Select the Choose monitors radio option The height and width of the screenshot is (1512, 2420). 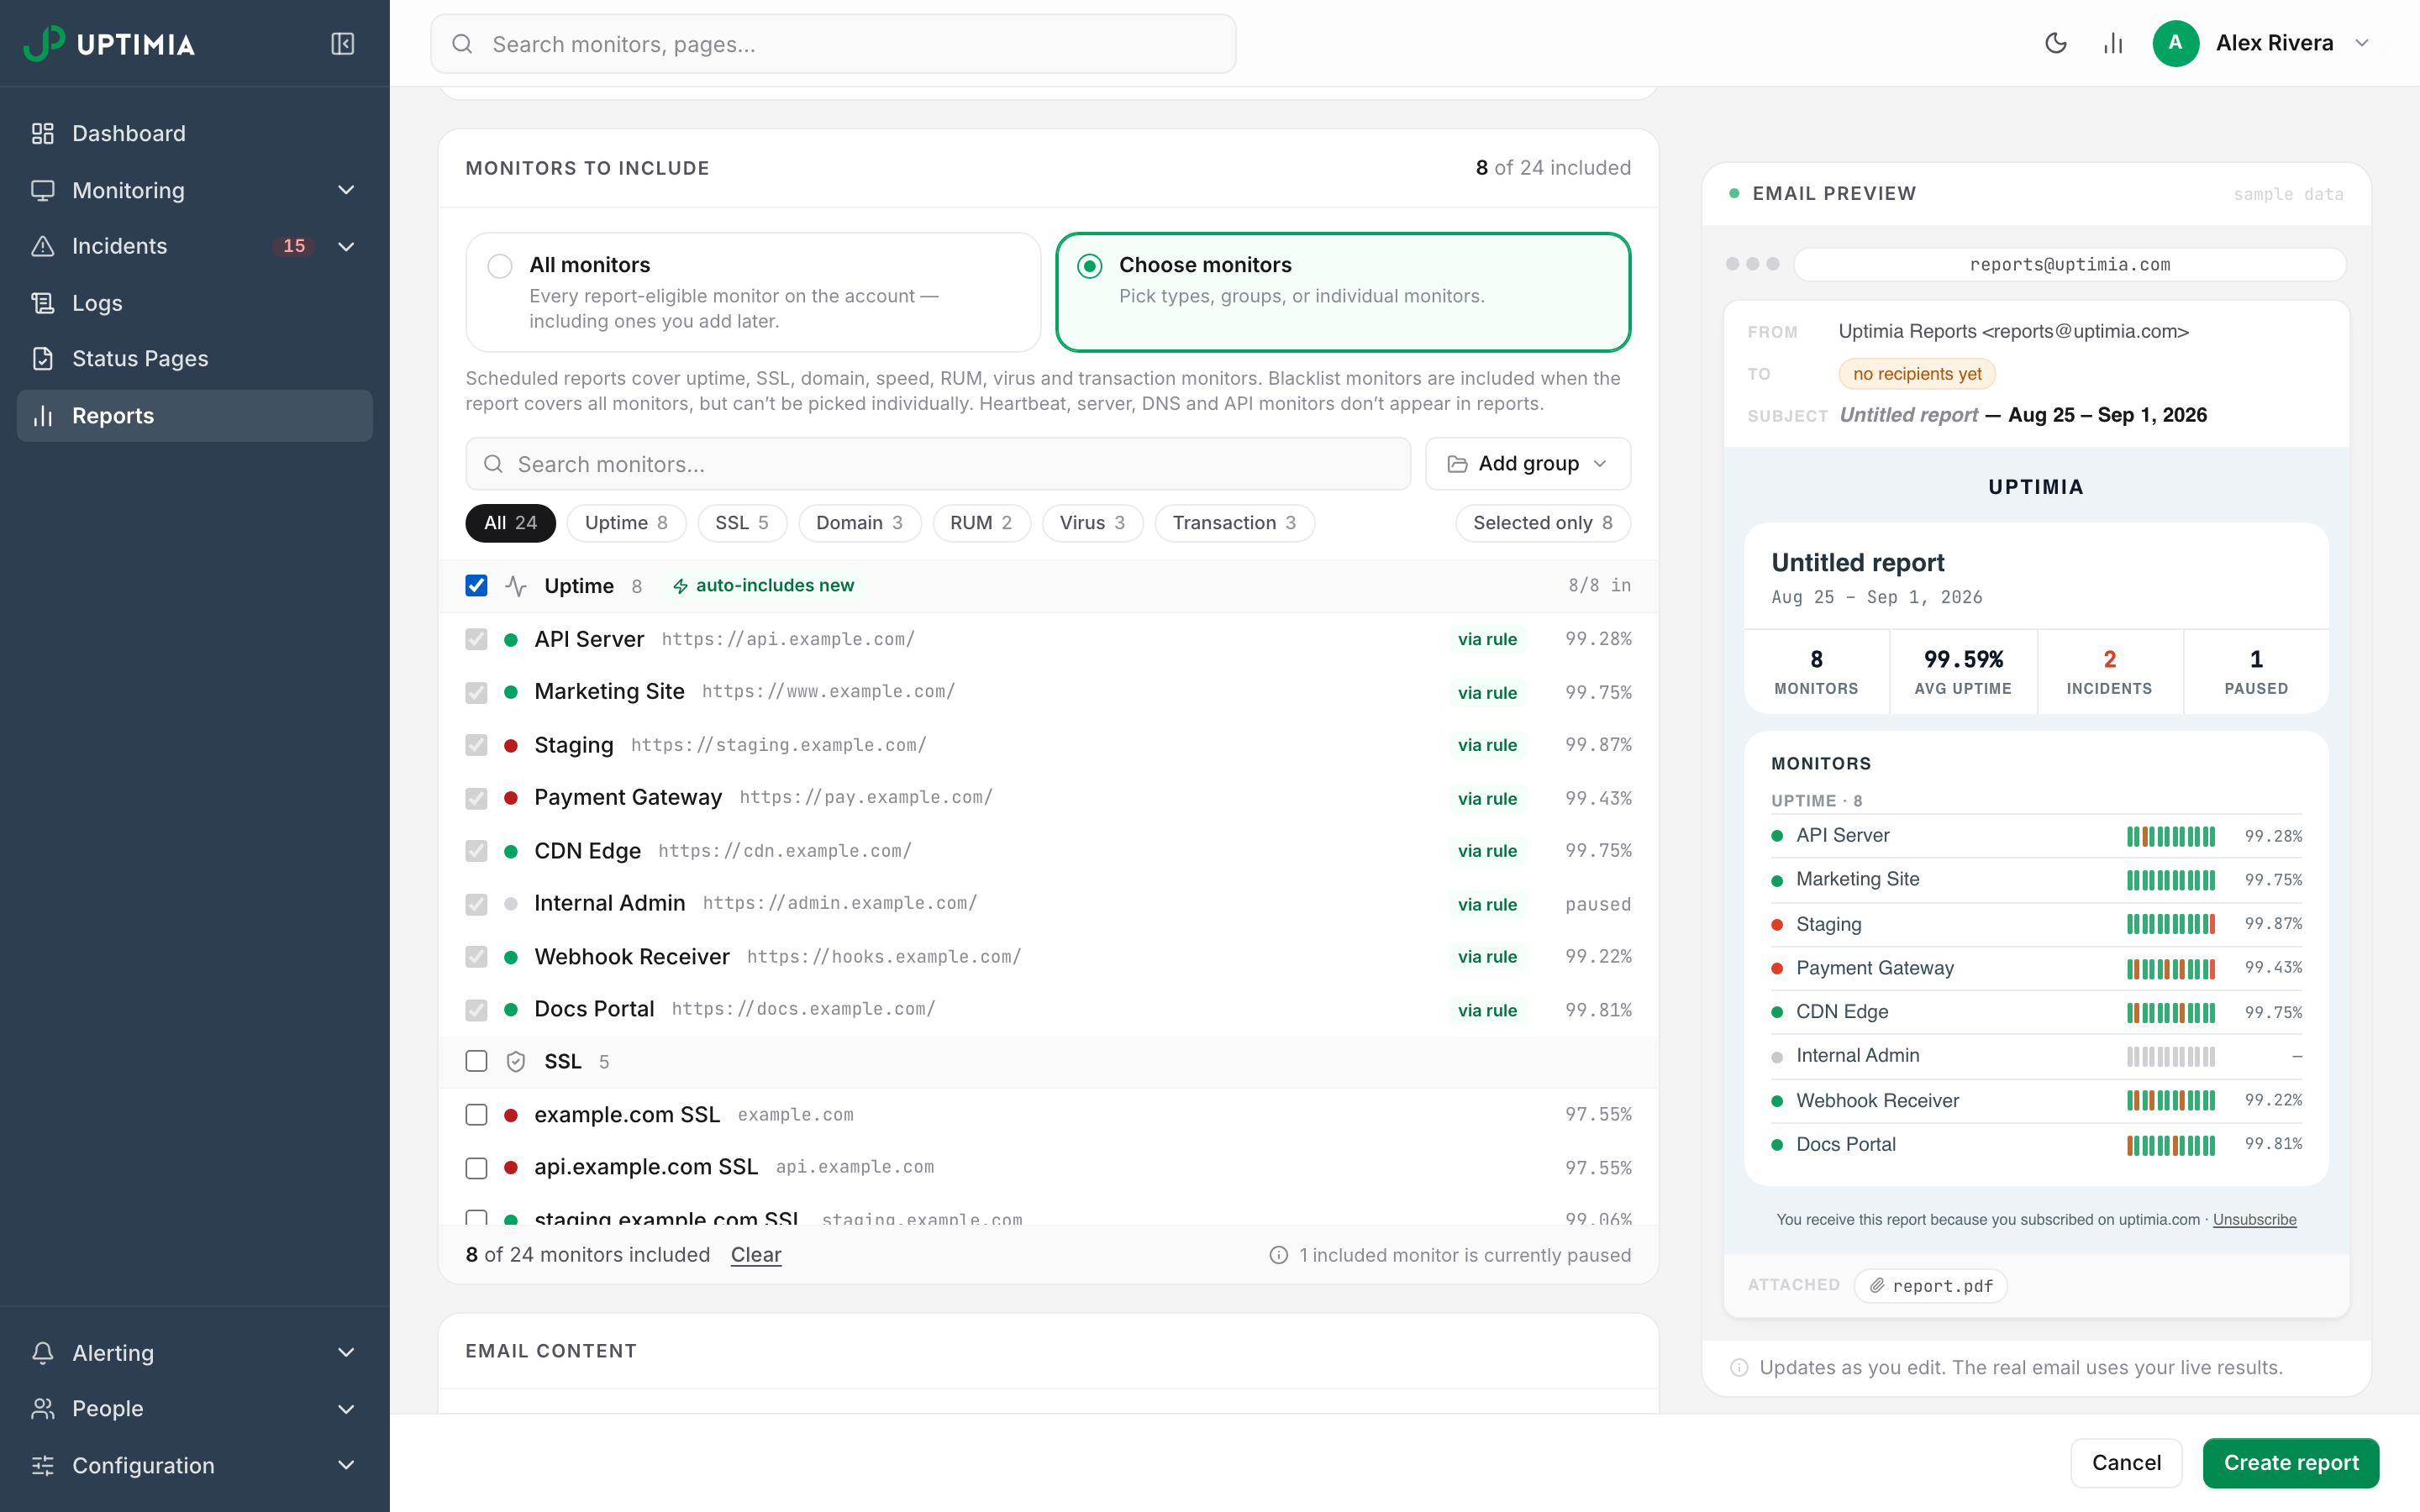pyautogui.click(x=1090, y=266)
